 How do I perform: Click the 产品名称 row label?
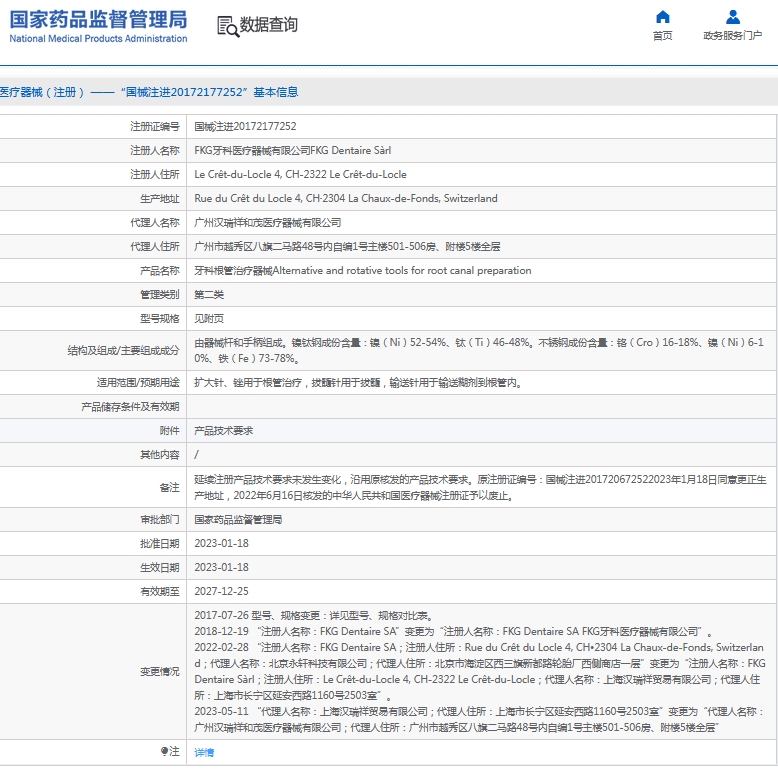tap(160, 271)
